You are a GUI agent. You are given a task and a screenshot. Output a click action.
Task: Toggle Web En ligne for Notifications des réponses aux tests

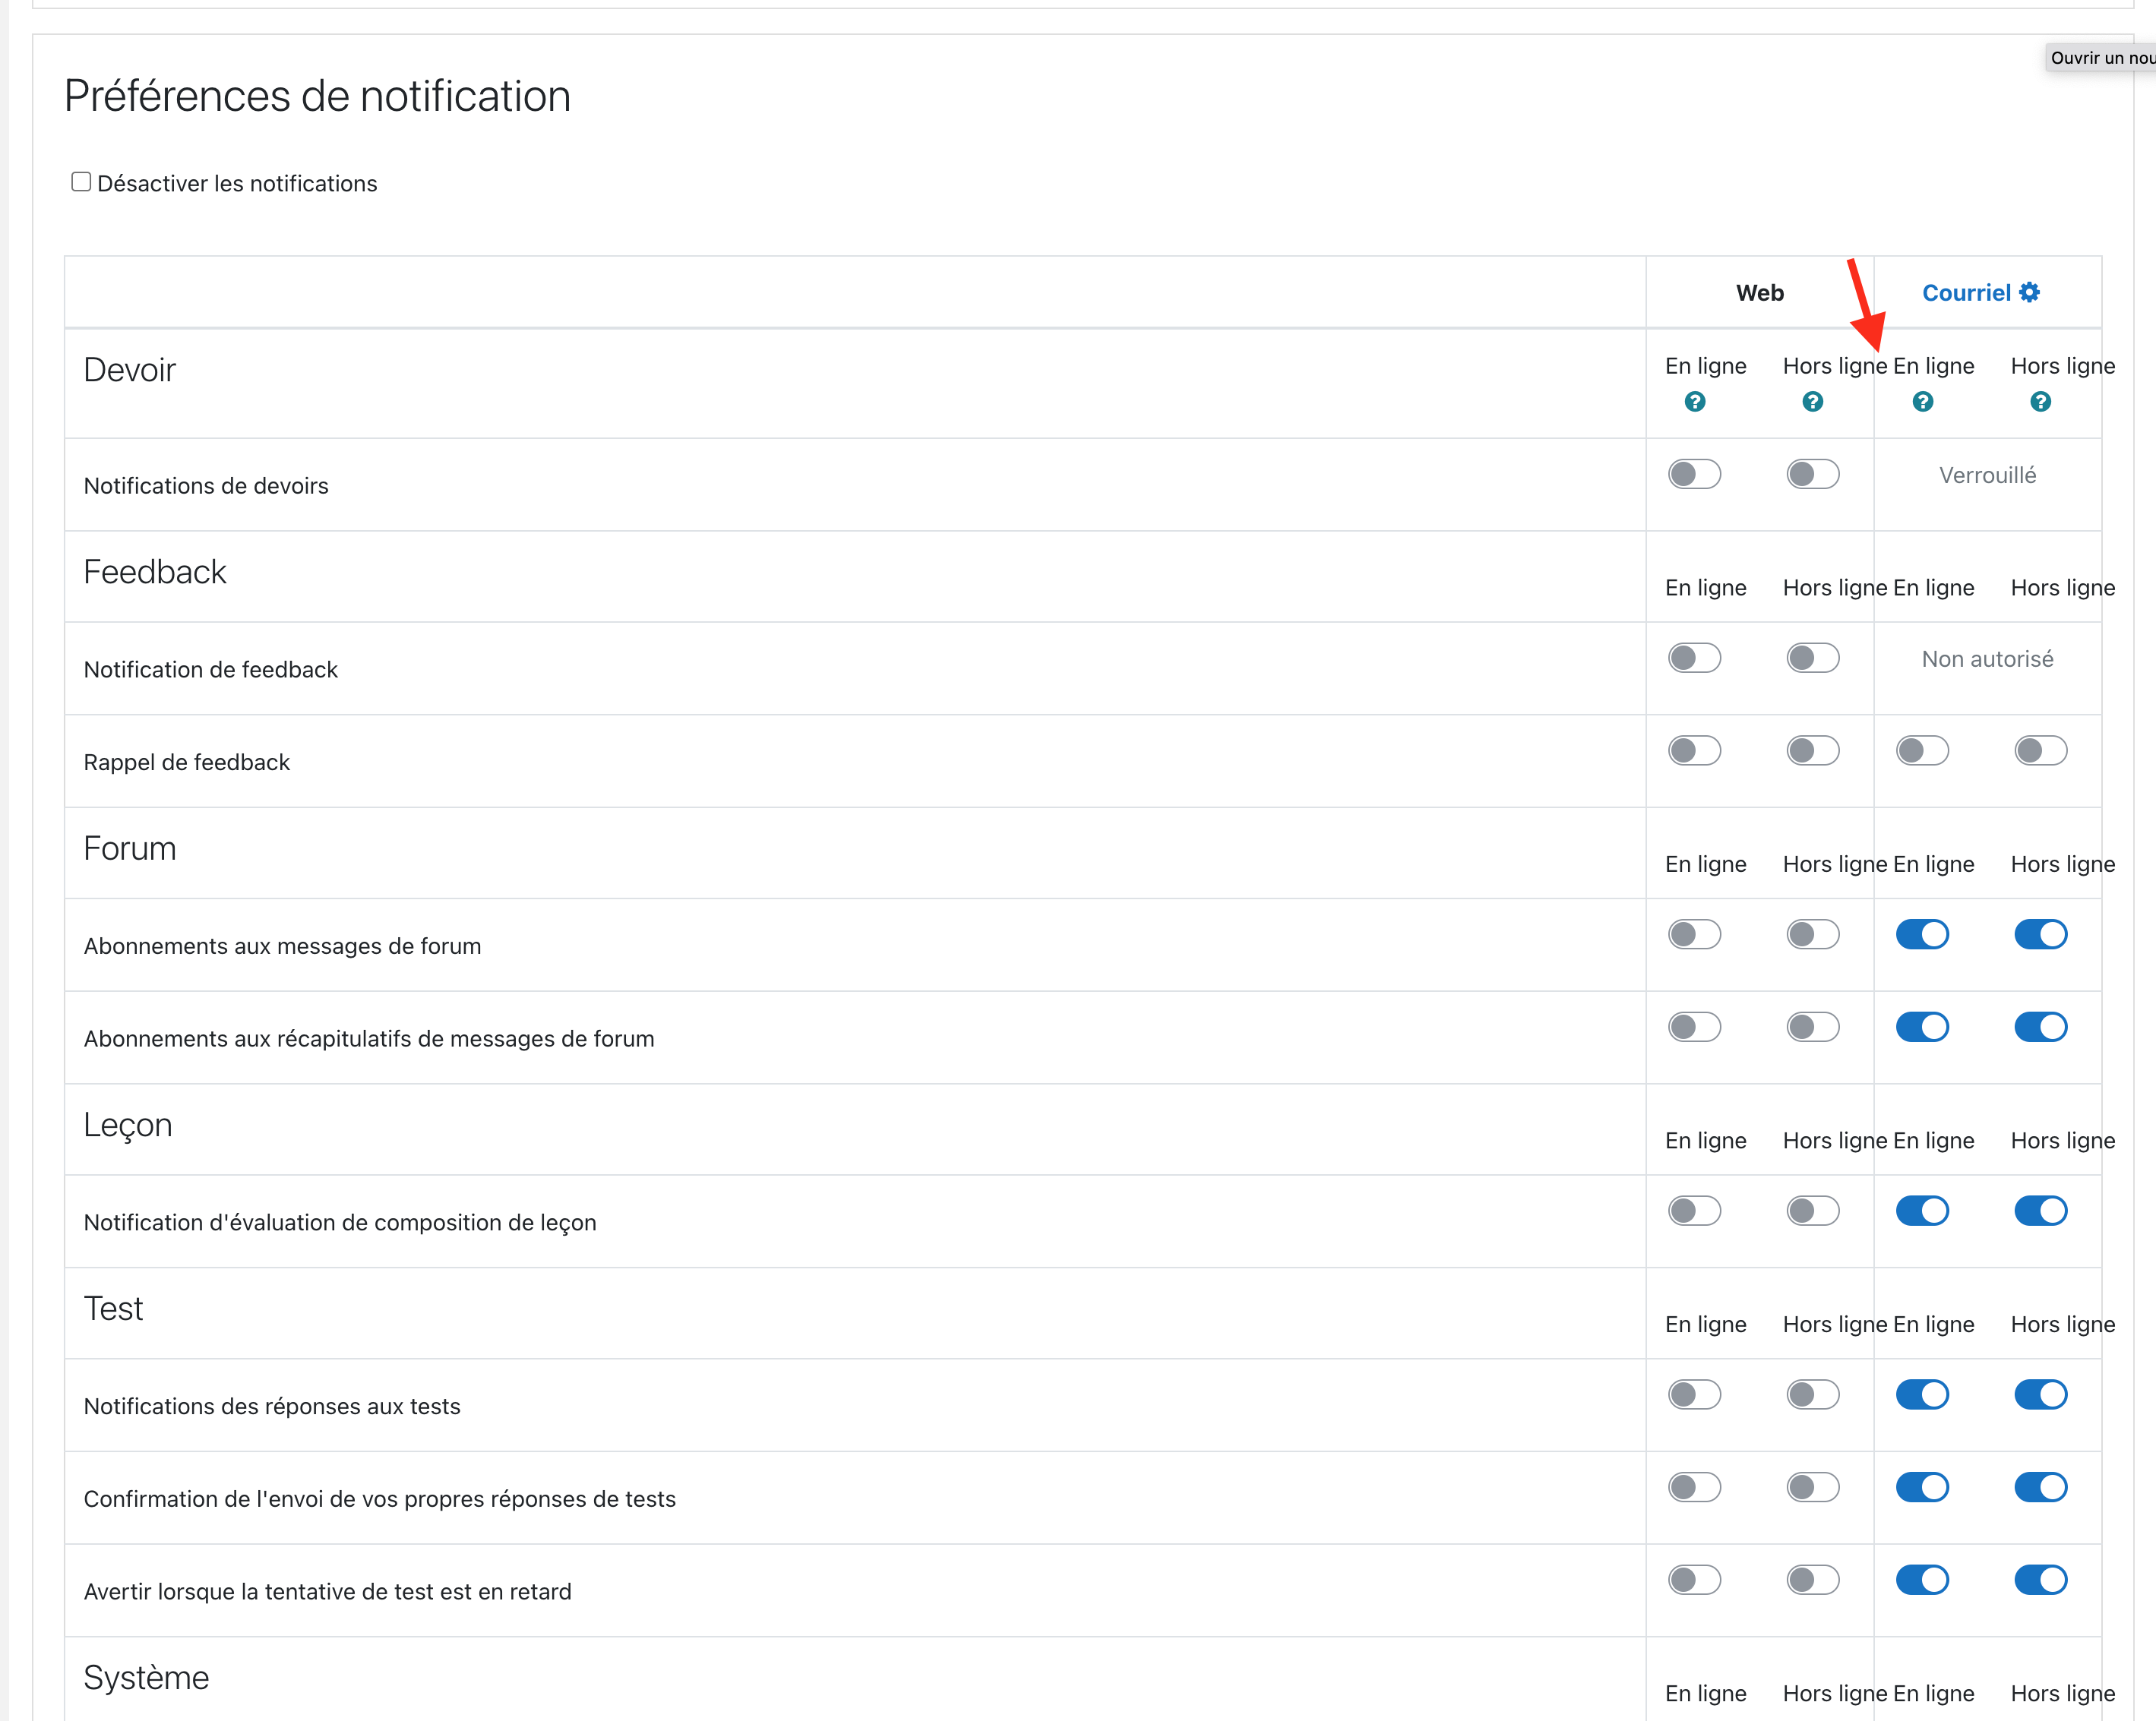[1695, 1395]
